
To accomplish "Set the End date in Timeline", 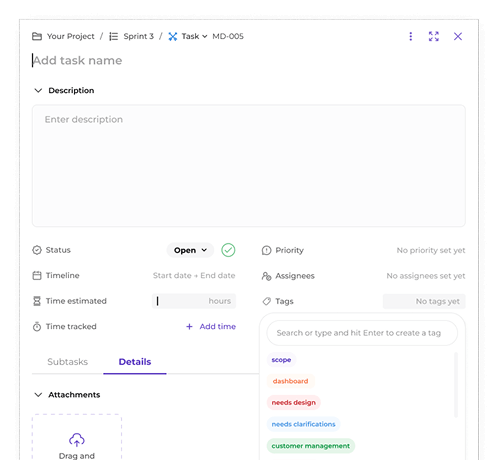I will [x=218, y=276].
